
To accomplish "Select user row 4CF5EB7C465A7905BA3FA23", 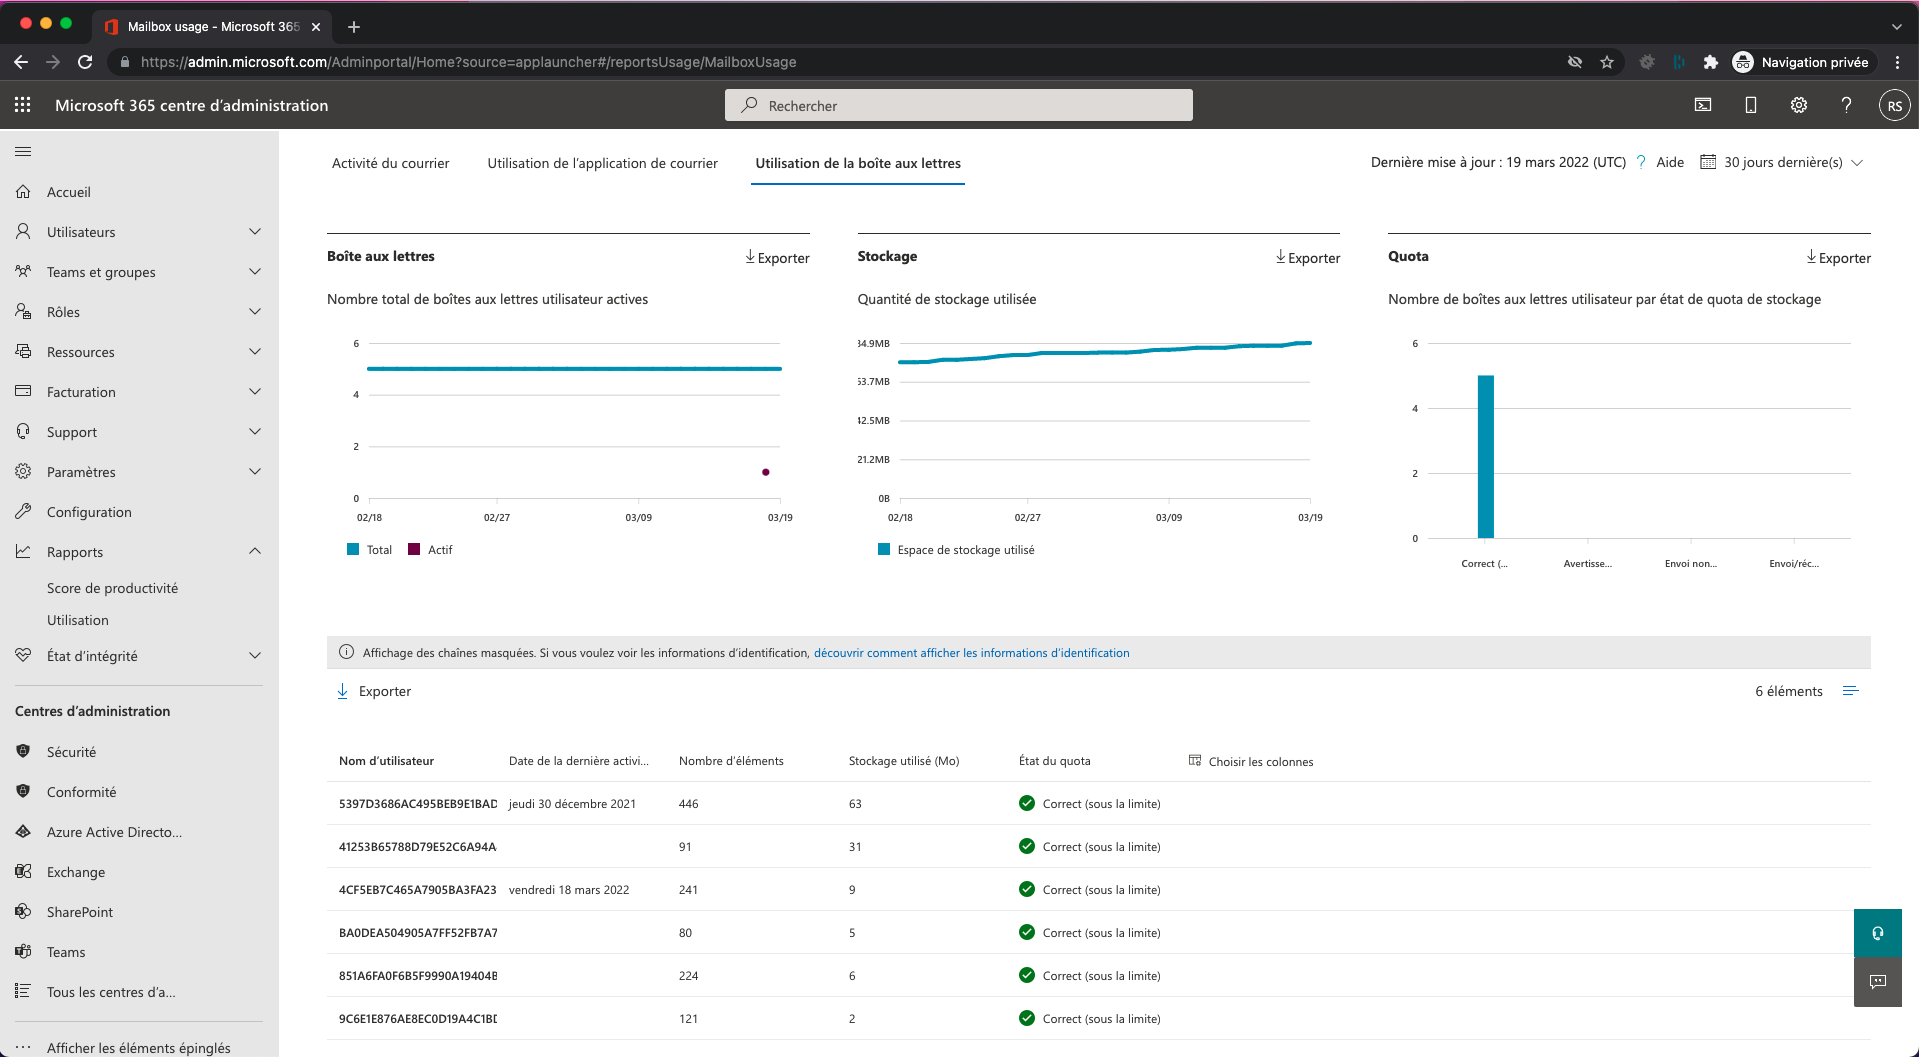I will (1098, 889).
